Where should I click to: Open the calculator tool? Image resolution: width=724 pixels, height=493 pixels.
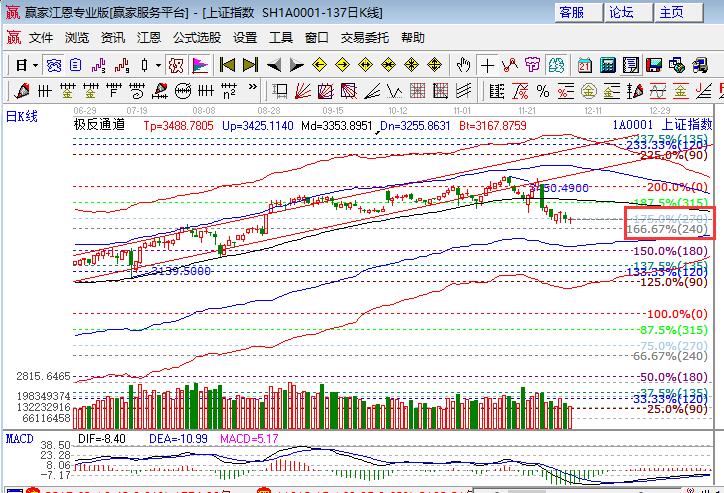coord(607,65)
